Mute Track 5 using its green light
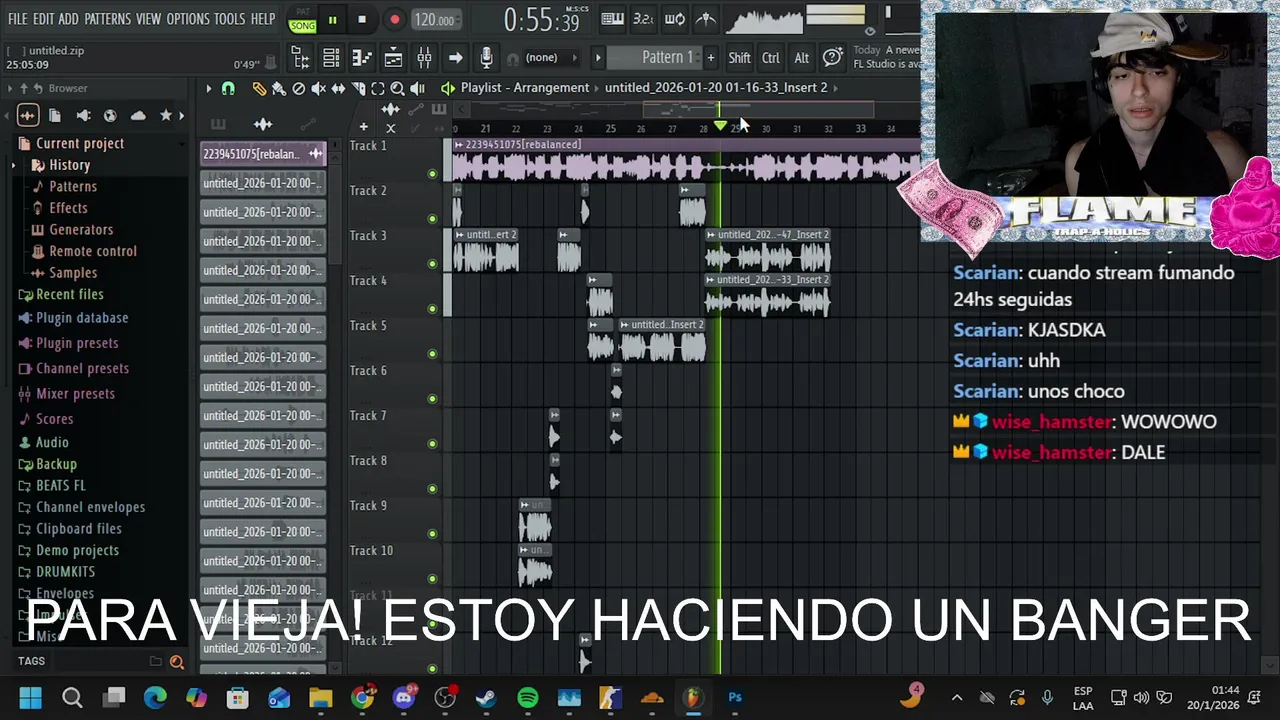The image size is (1280, 720). 432,354
